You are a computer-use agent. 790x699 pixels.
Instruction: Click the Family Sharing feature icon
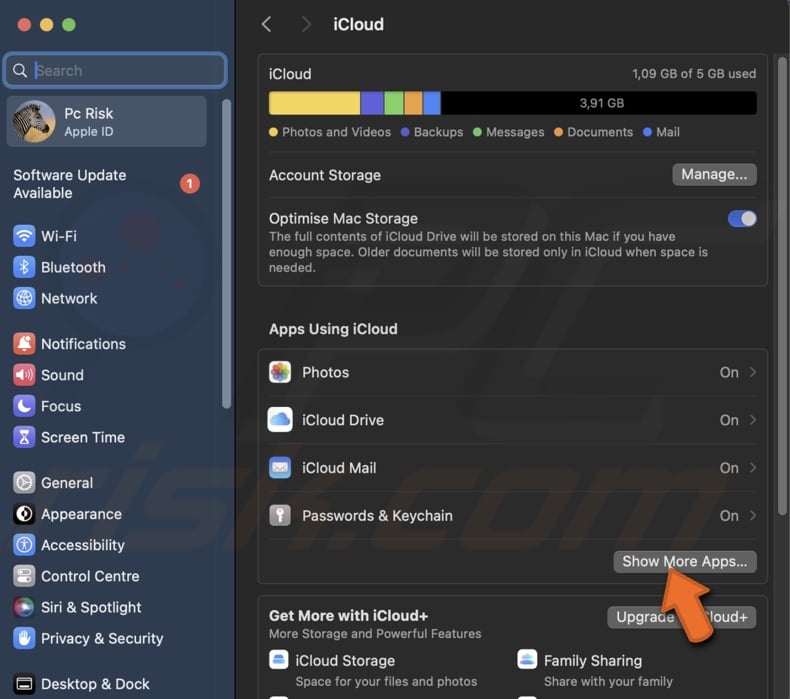coord(527,659)
